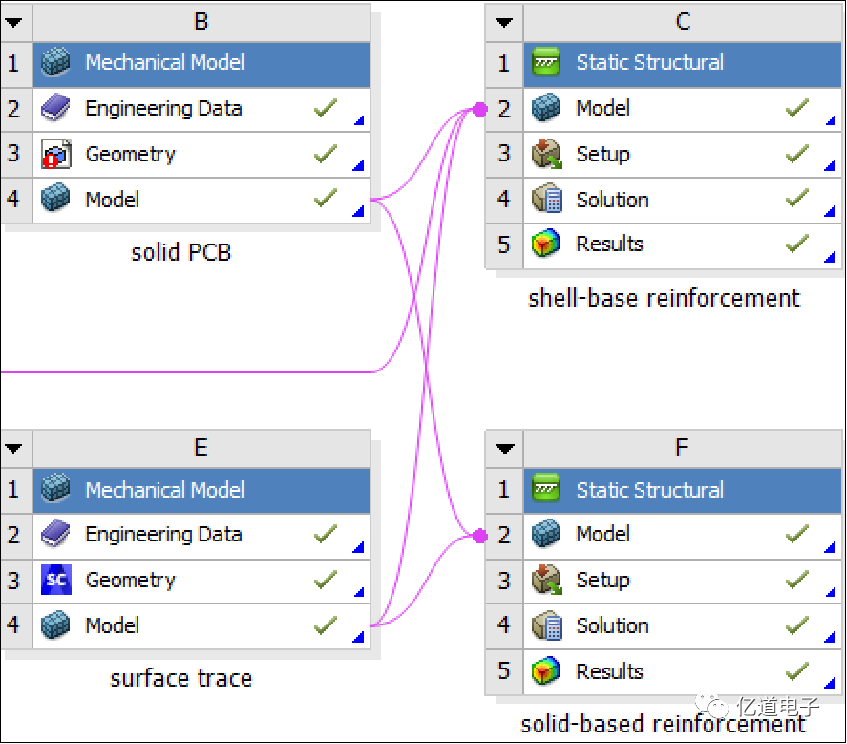Viewport: 847px width, 744px height.
Task: Click the Geometry icon in solid PCB system
Action: [x=56, y=154]
